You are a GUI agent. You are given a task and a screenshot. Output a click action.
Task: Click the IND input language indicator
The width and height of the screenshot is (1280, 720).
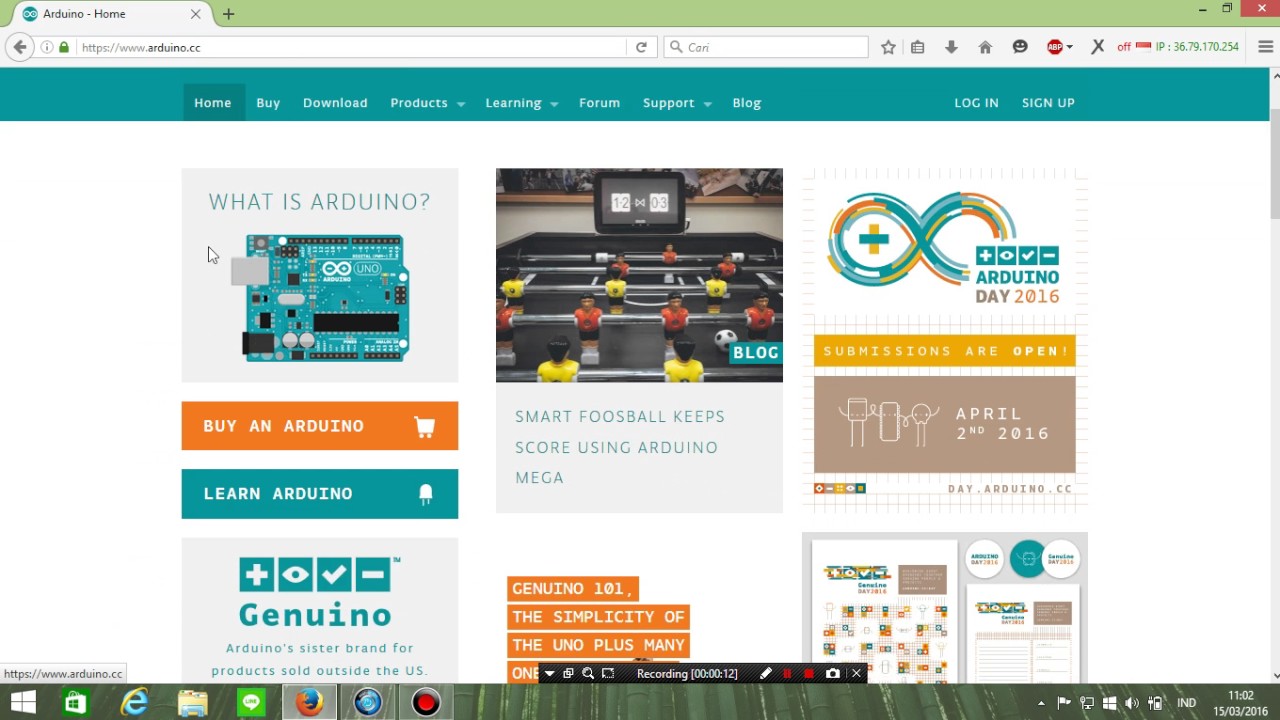(1187, 703)
